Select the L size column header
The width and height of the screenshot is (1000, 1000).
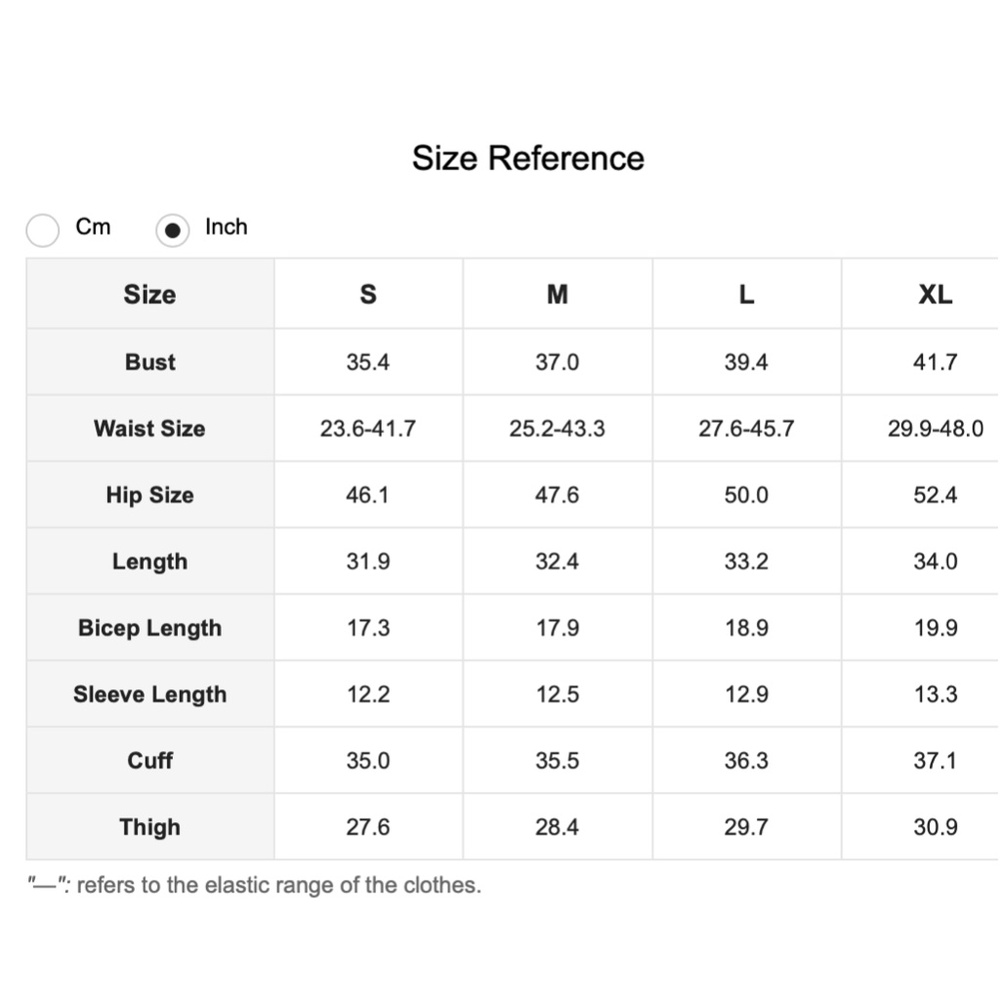[746, 294]
